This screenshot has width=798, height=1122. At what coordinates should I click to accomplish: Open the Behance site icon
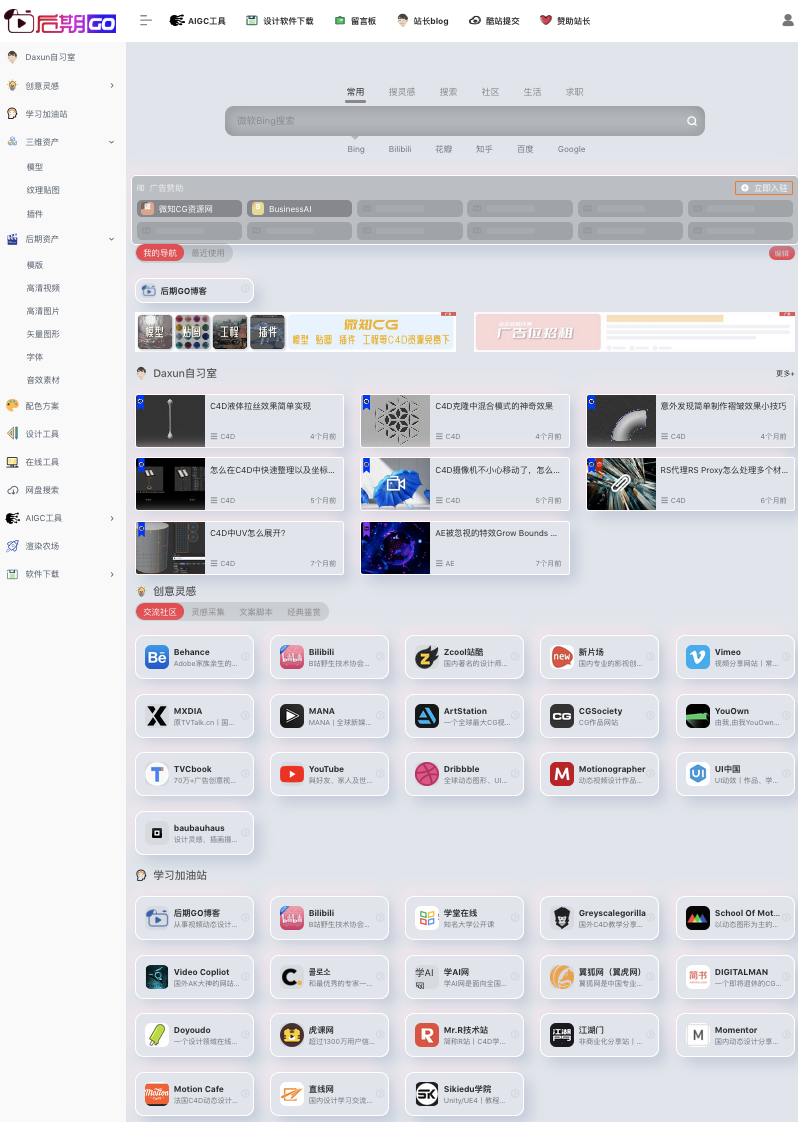[157, 657]
